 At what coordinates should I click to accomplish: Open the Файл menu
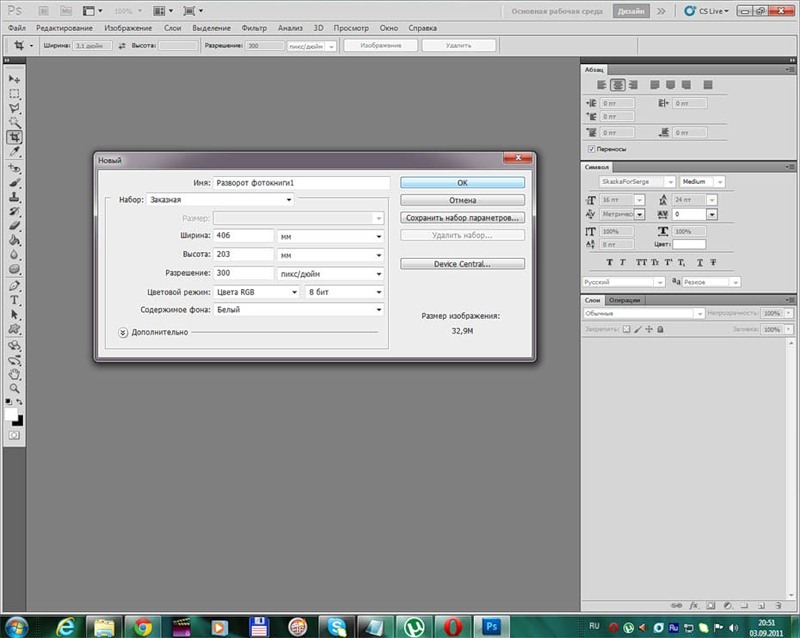(x=16, y=28)
